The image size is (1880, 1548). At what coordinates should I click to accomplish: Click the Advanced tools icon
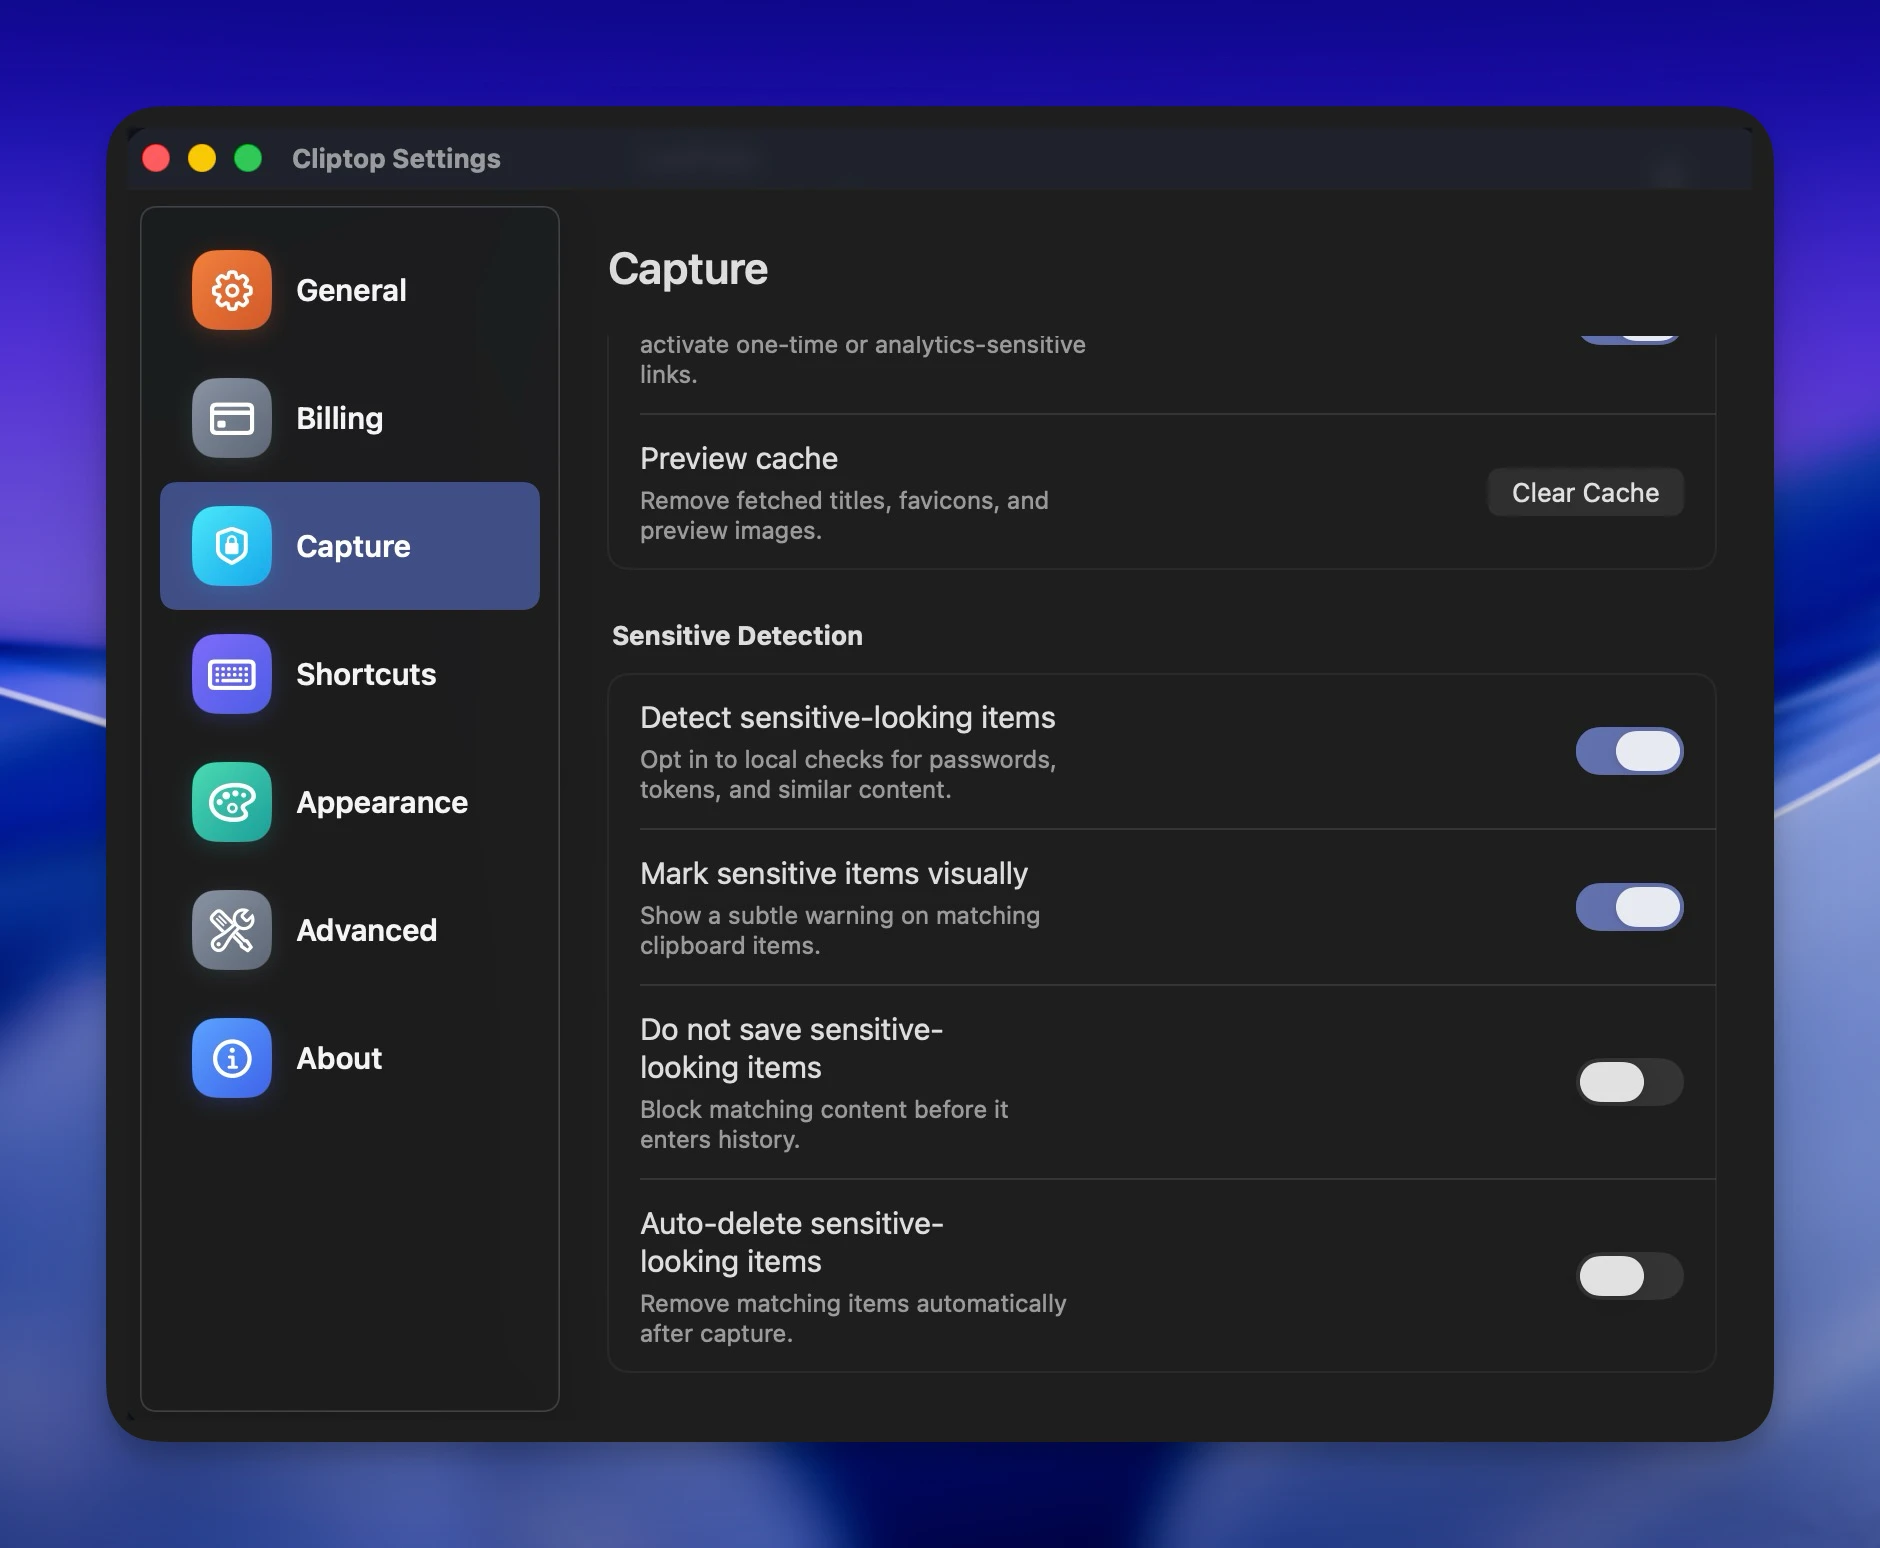(232, 930)
